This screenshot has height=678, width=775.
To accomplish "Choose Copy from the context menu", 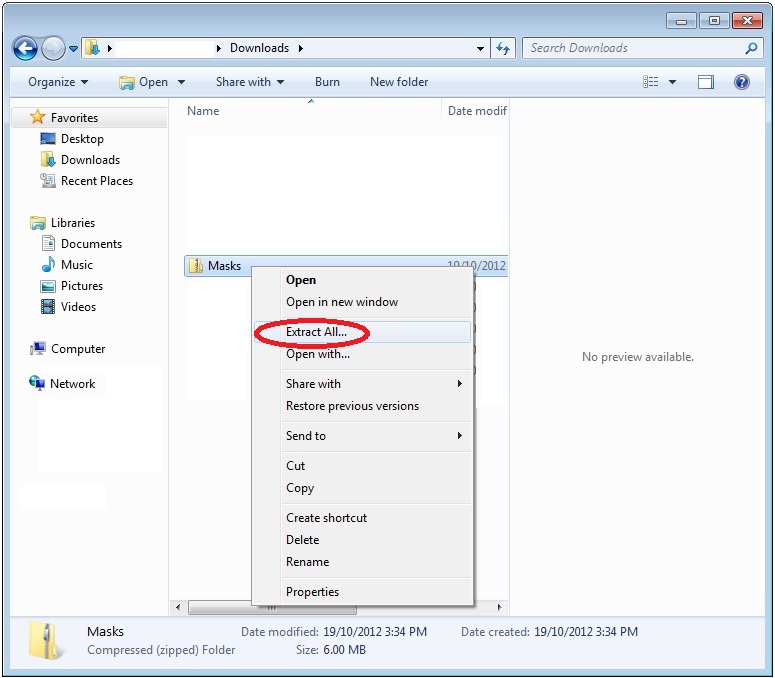I will [x=300, y=488].
